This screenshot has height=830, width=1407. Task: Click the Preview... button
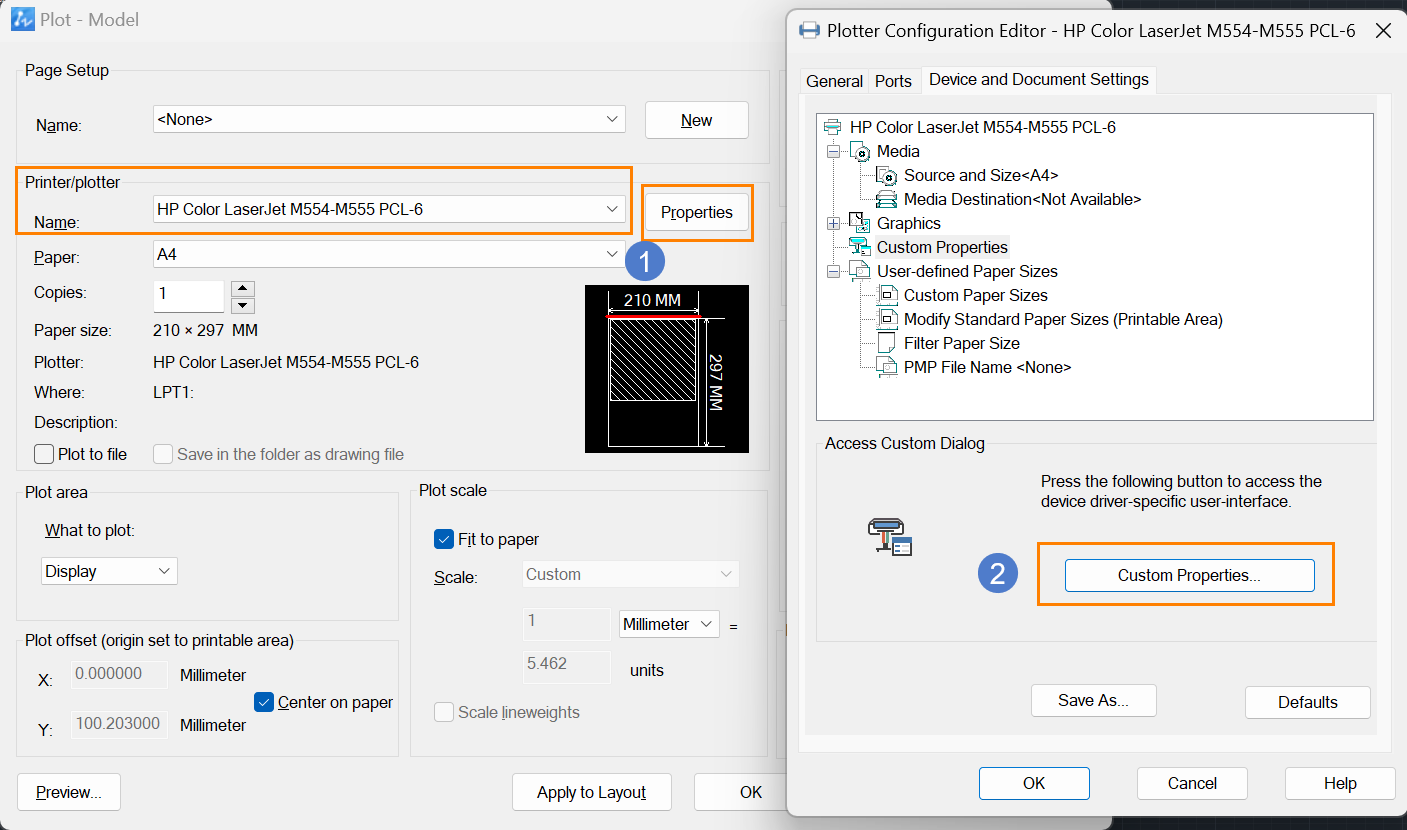[69, 792]
